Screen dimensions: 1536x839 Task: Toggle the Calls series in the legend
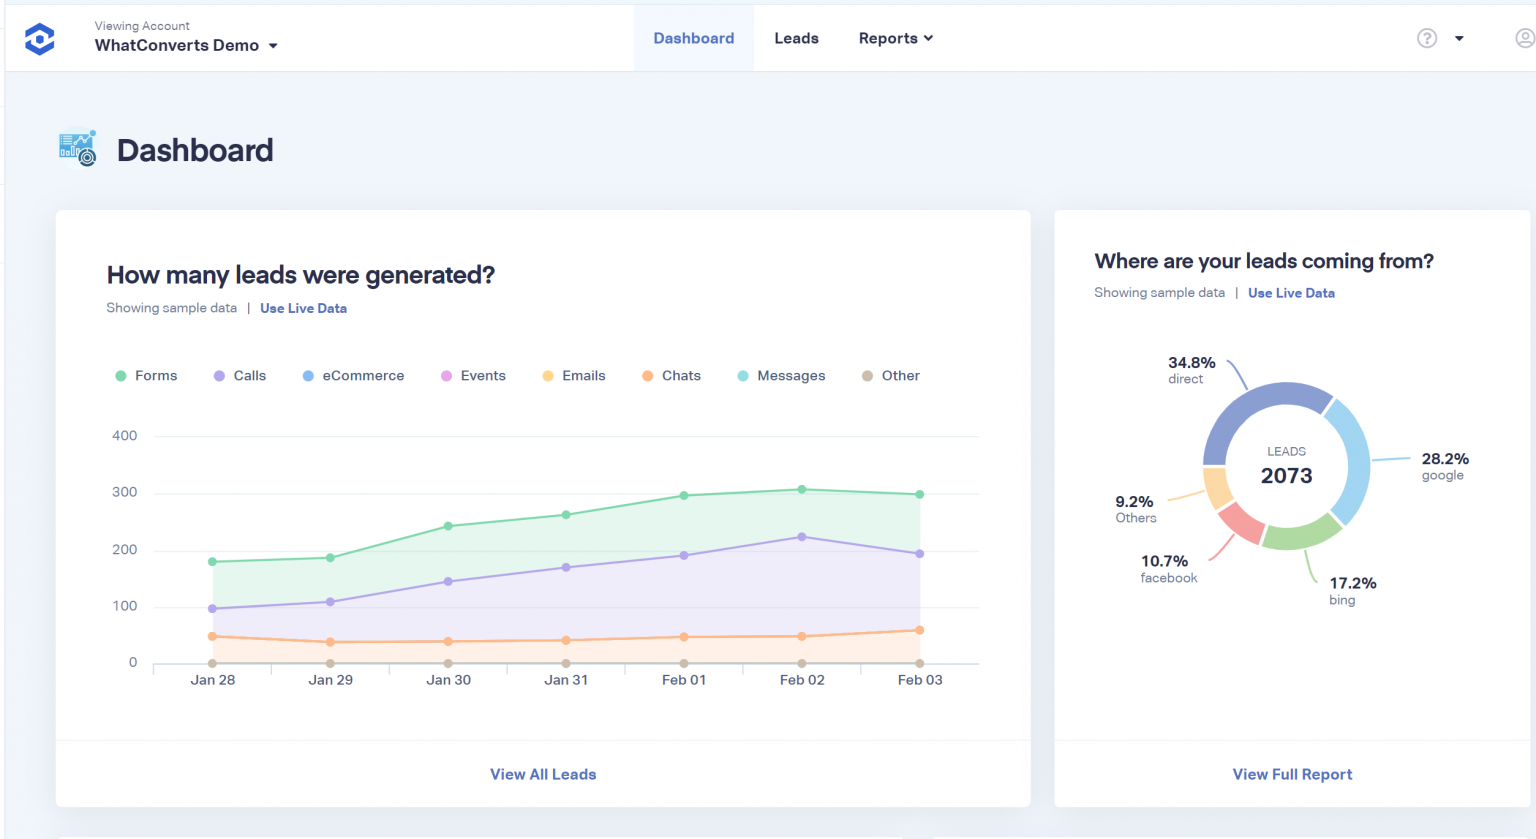click(239, 375)
